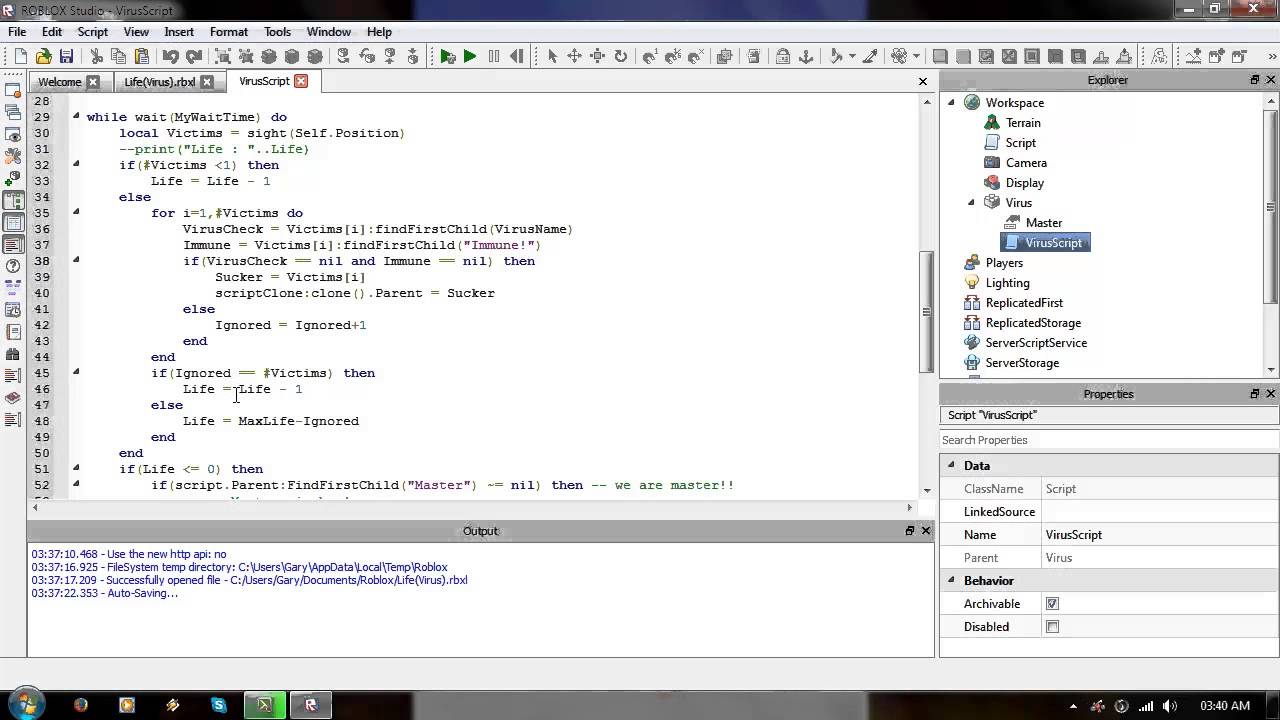
Task: Click the Help question mark icon in sidebar
Action: pyautogui.click(x=13, y=266)
